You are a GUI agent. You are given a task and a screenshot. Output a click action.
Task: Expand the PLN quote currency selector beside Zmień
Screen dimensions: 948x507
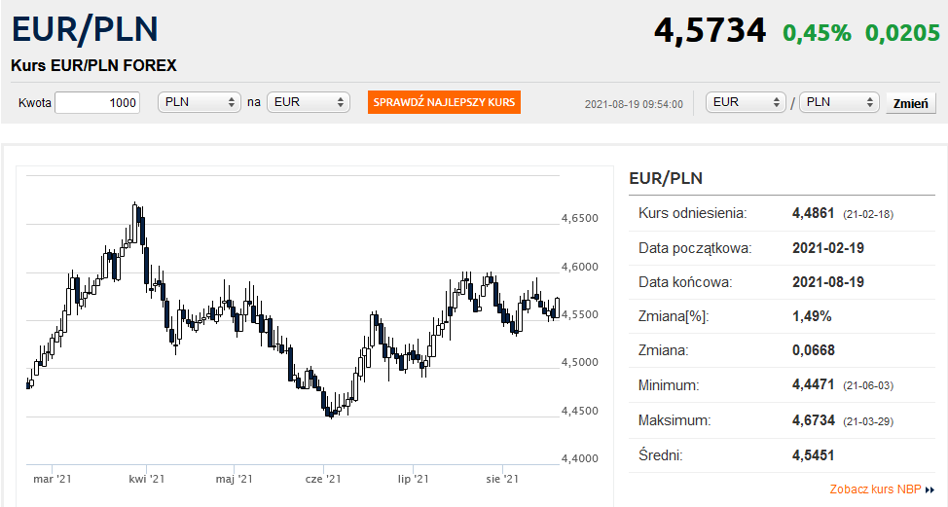coord(838,102)
